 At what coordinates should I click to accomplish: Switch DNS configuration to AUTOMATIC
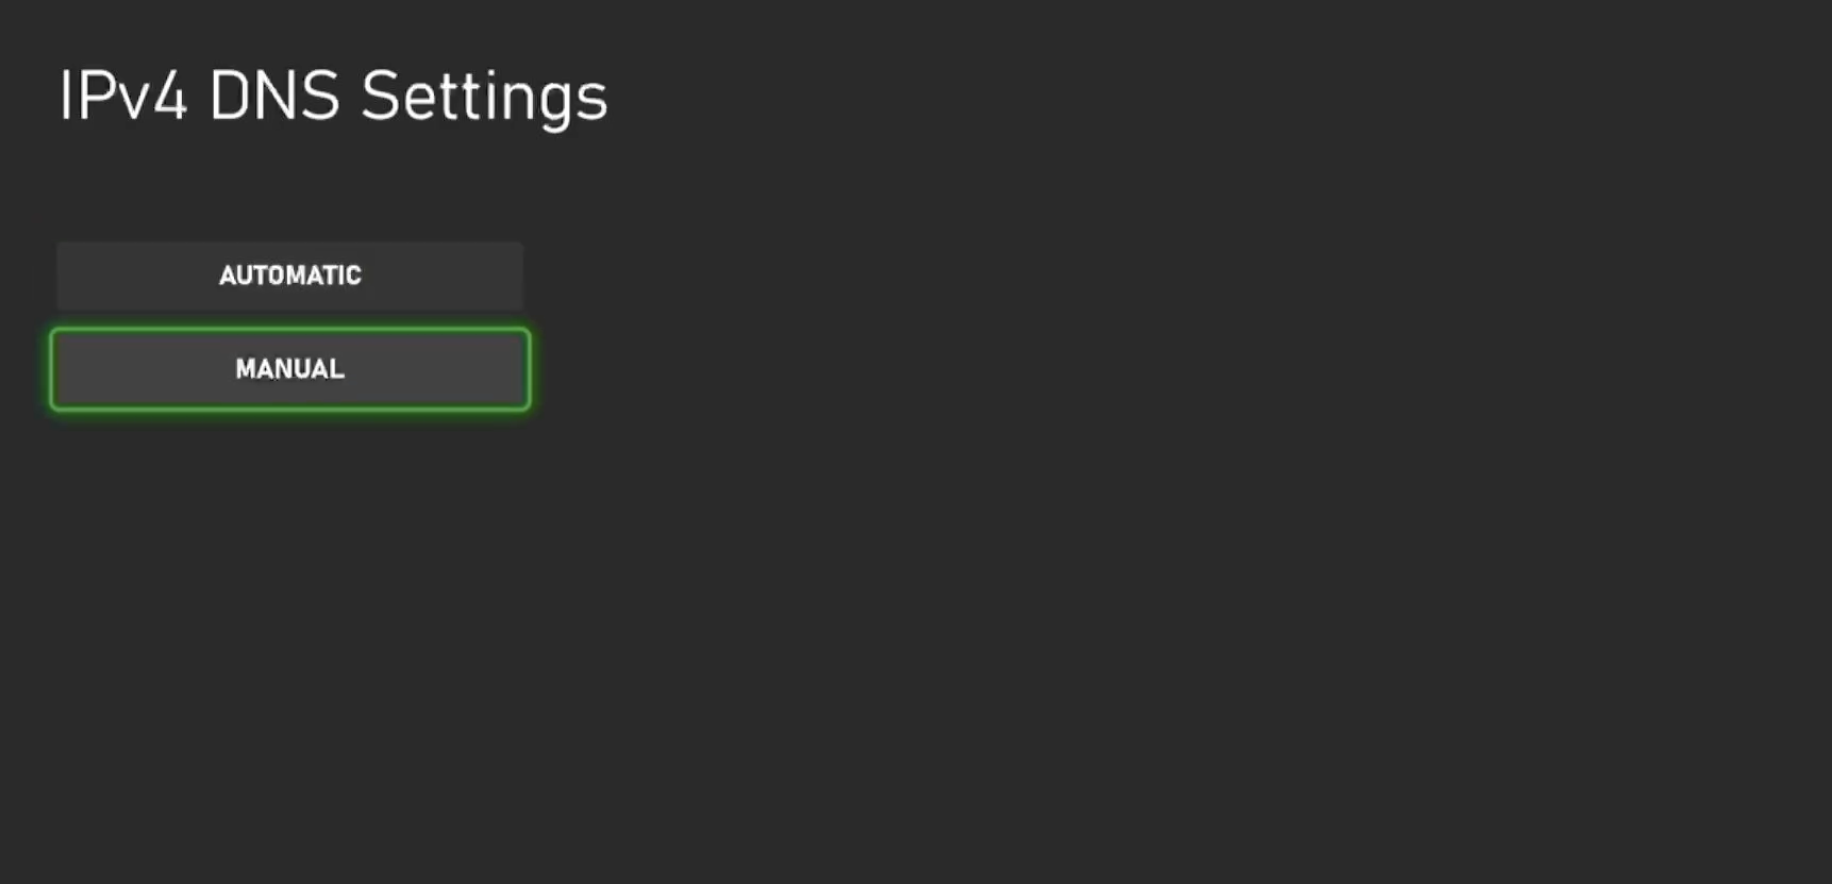click(290, 275)
